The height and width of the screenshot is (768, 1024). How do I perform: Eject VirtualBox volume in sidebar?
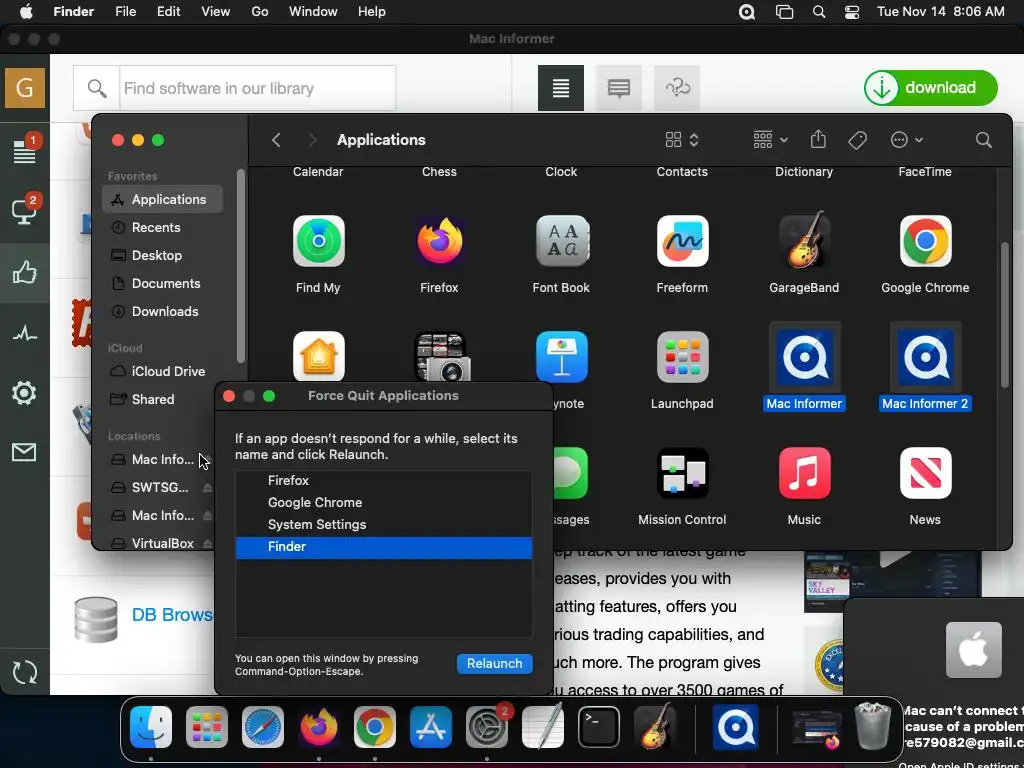pyautogui.click(x=207, y=543)
